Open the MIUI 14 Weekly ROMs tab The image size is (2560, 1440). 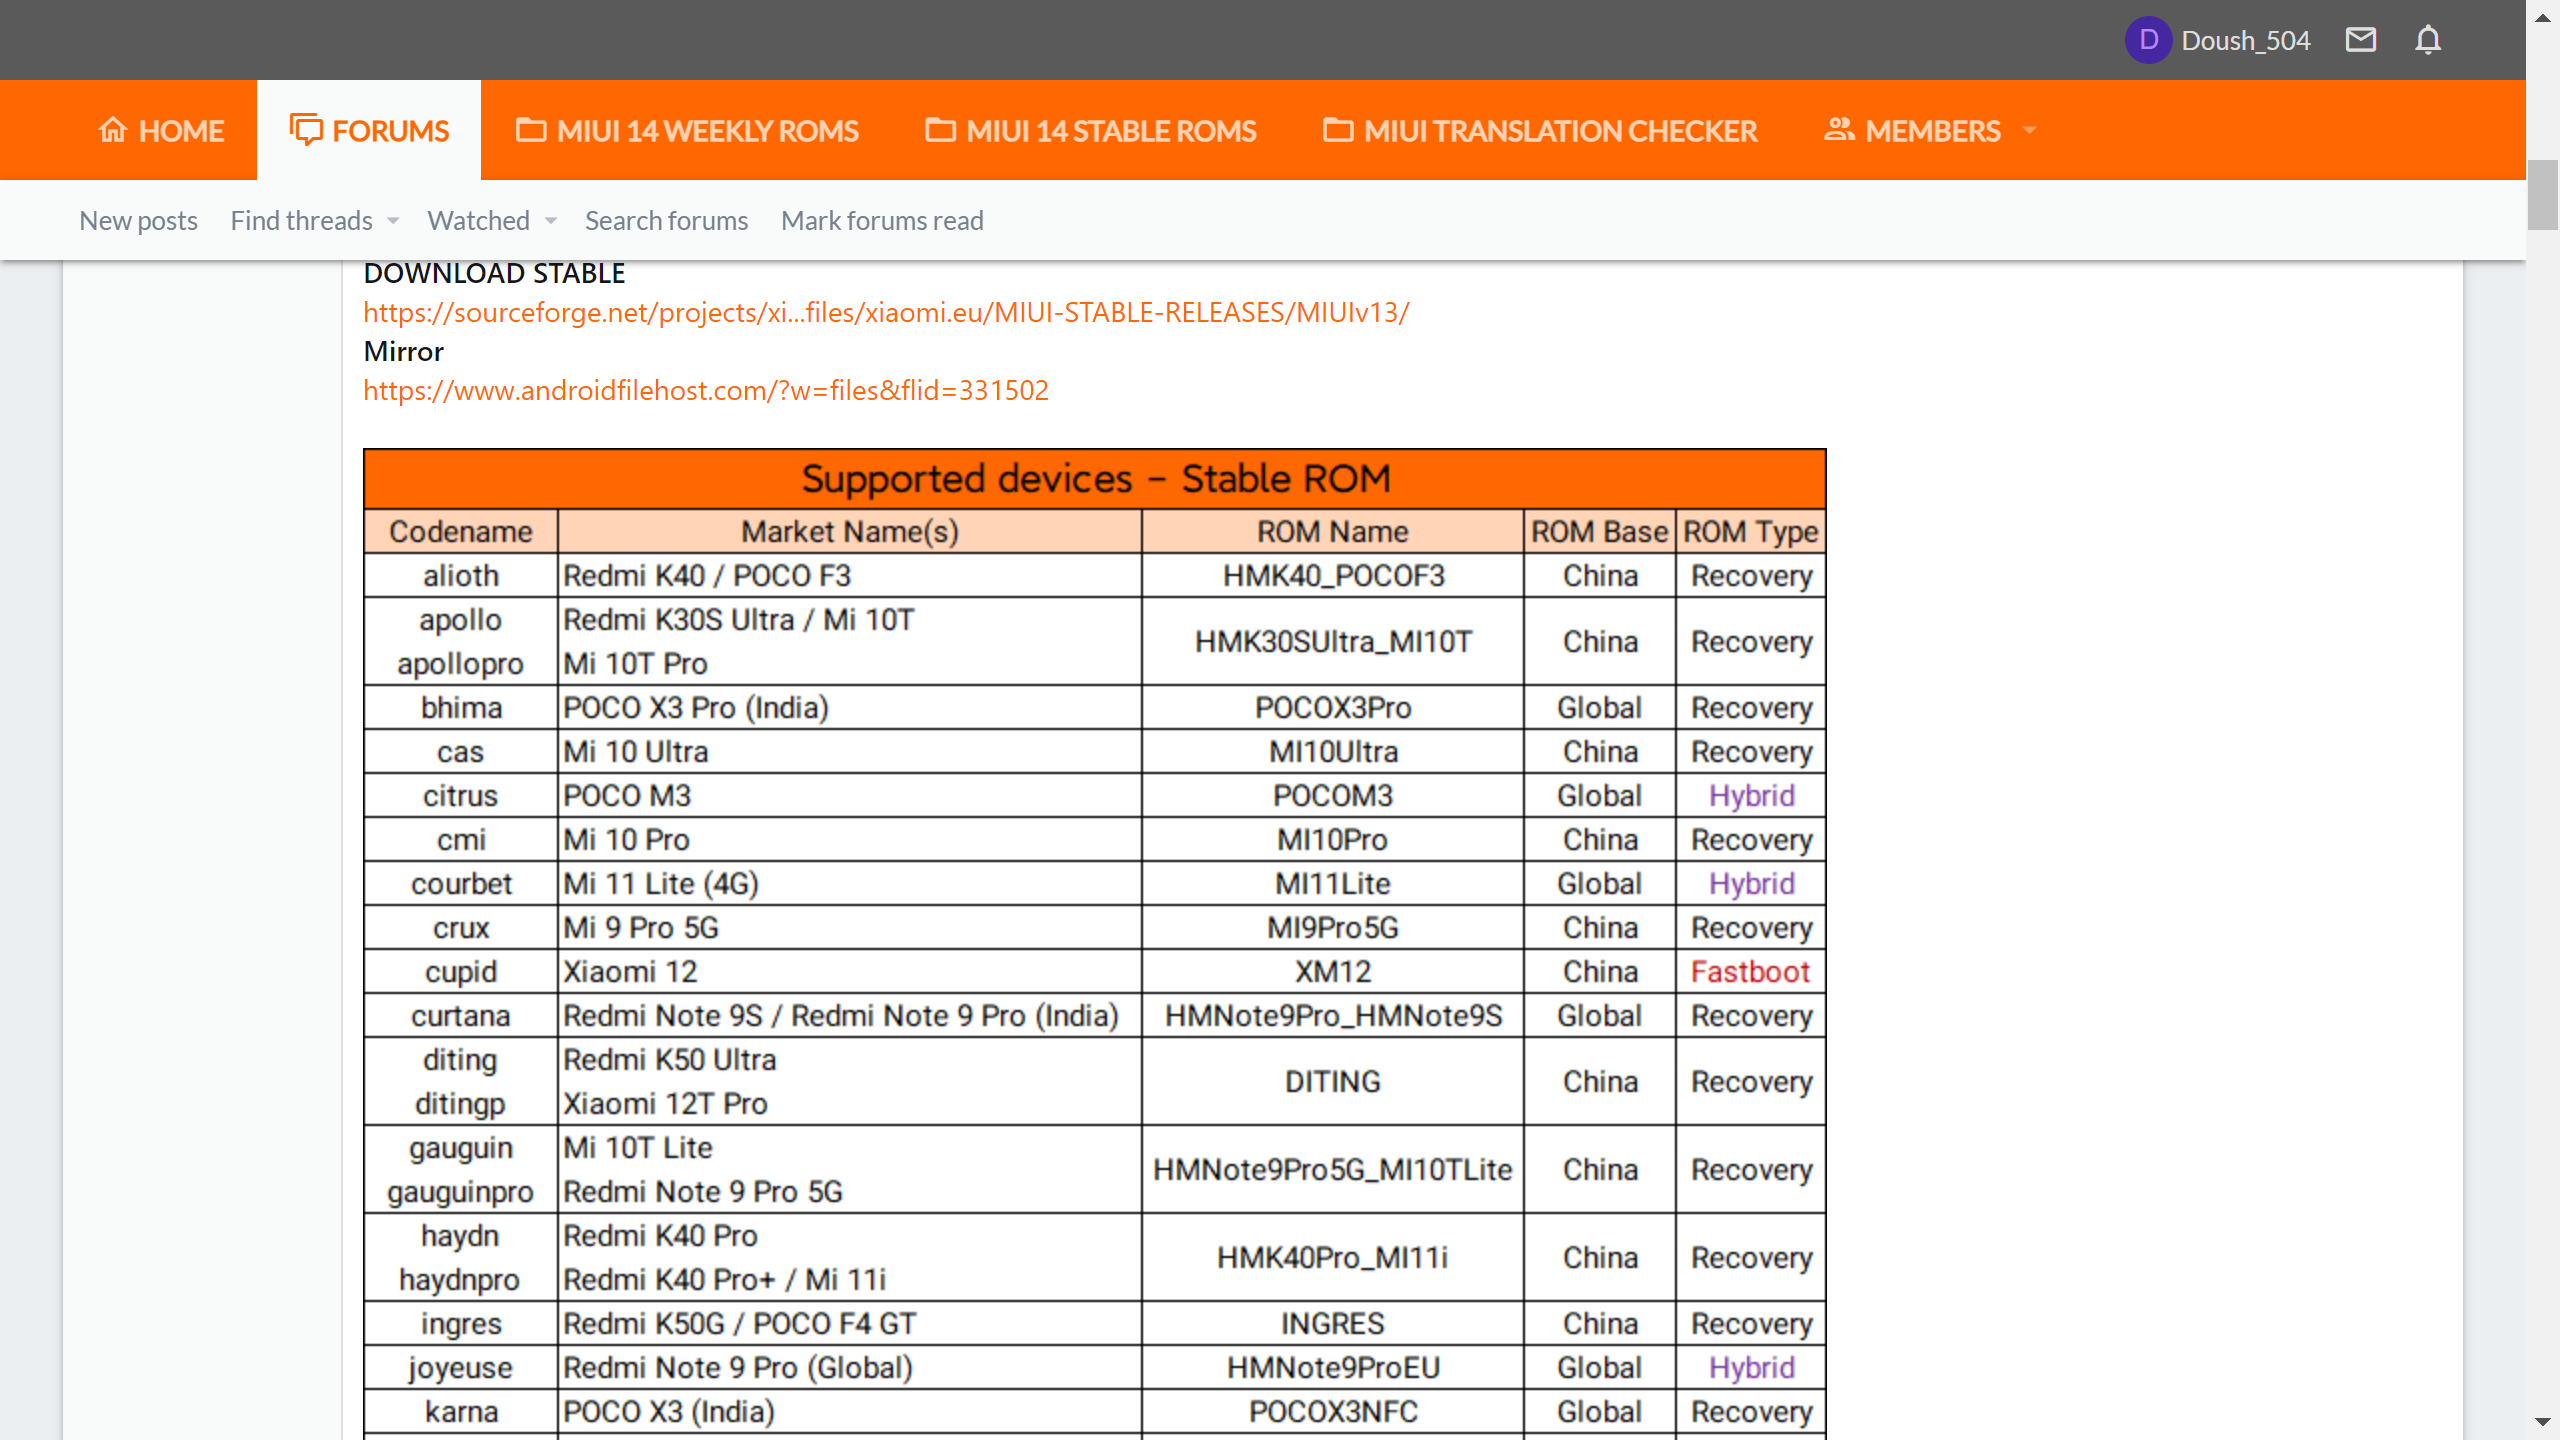coord(707,131)
